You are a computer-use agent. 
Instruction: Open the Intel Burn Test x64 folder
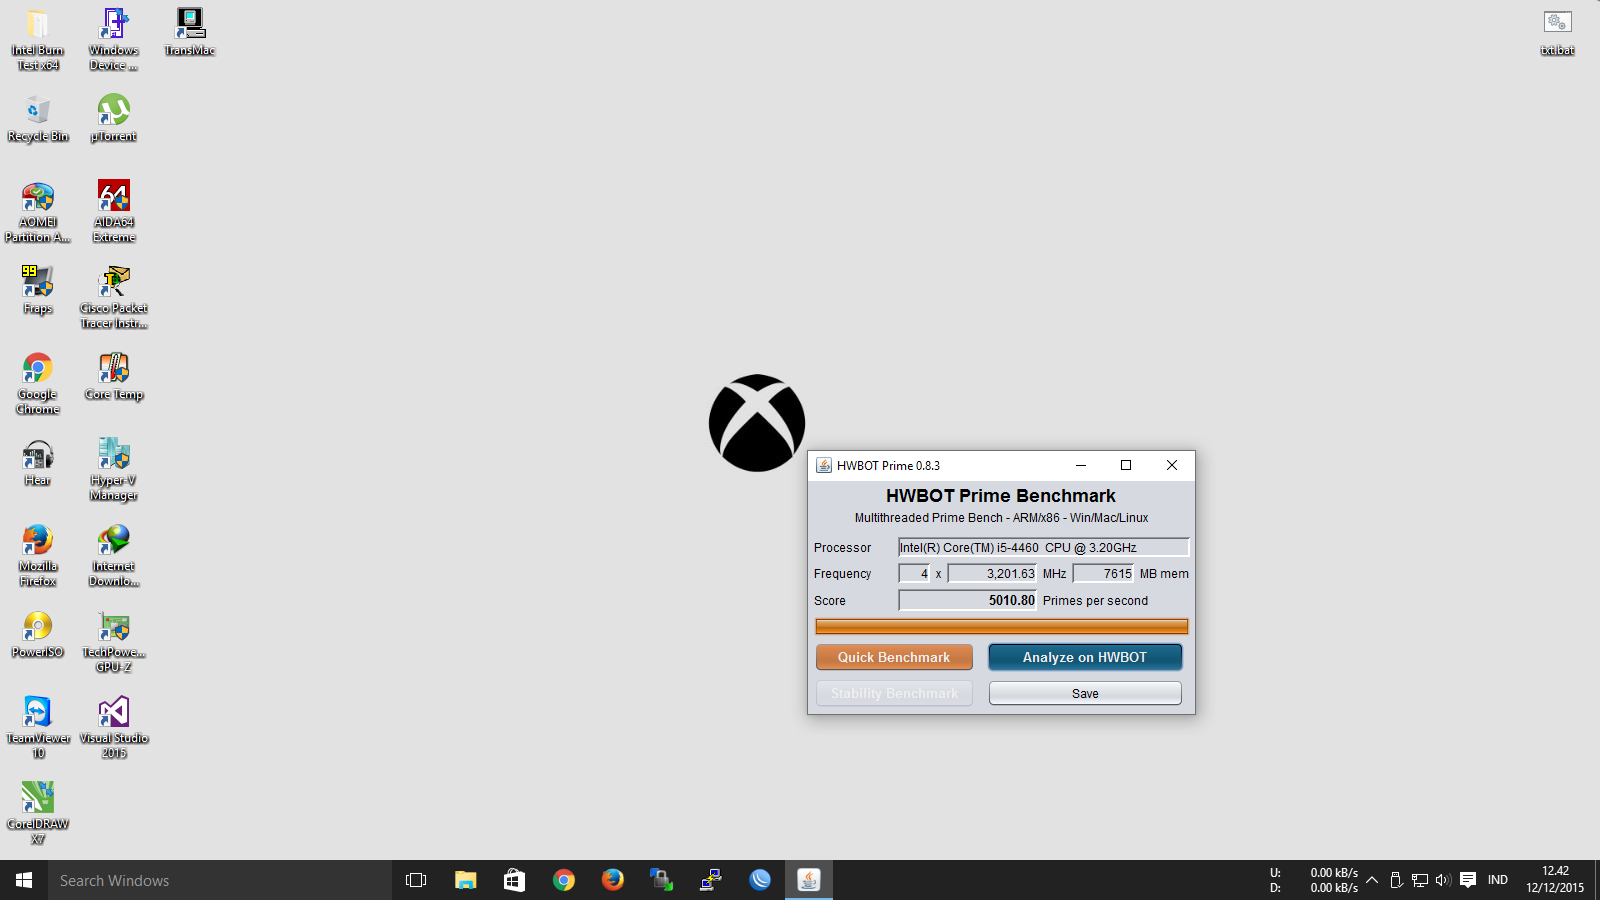click(38, 40)
